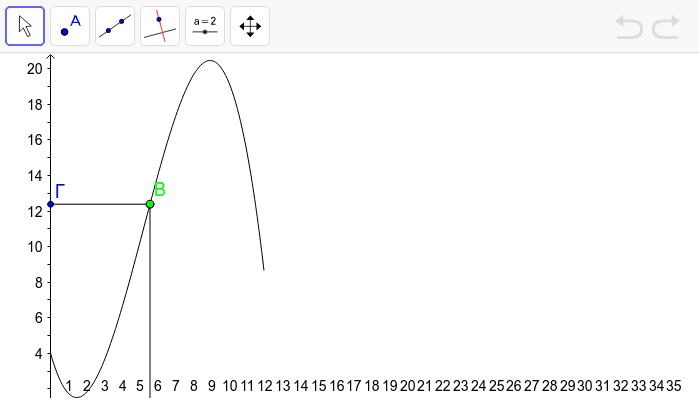Screen dimensions: 700x400
Task: Choose the Line through two points tool
Action: [115, 26]
